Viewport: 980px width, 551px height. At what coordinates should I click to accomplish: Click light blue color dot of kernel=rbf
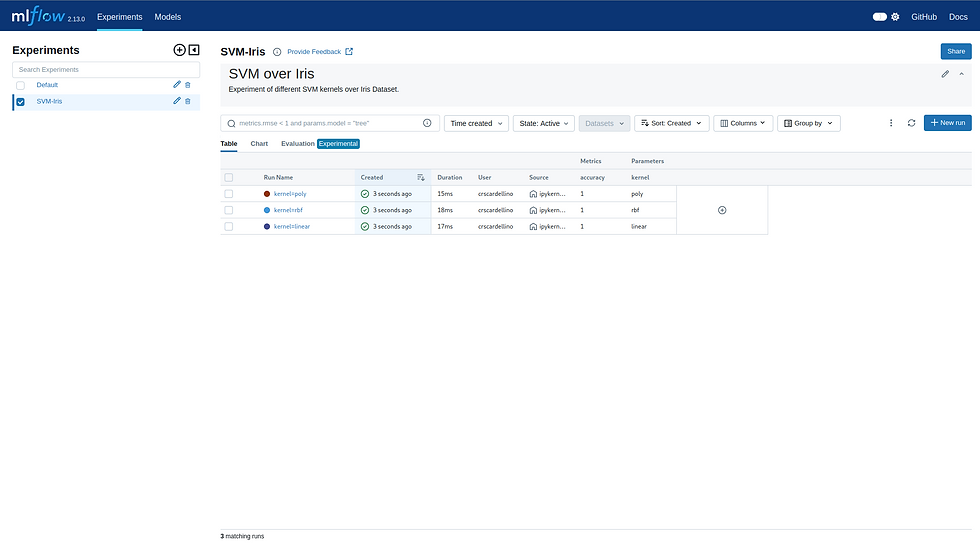tap(267, 210)
